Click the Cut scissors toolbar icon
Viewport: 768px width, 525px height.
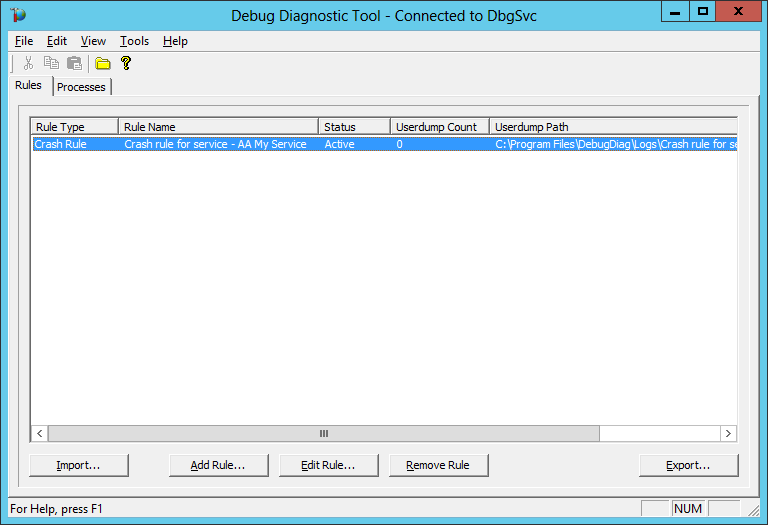pos(29,63)
